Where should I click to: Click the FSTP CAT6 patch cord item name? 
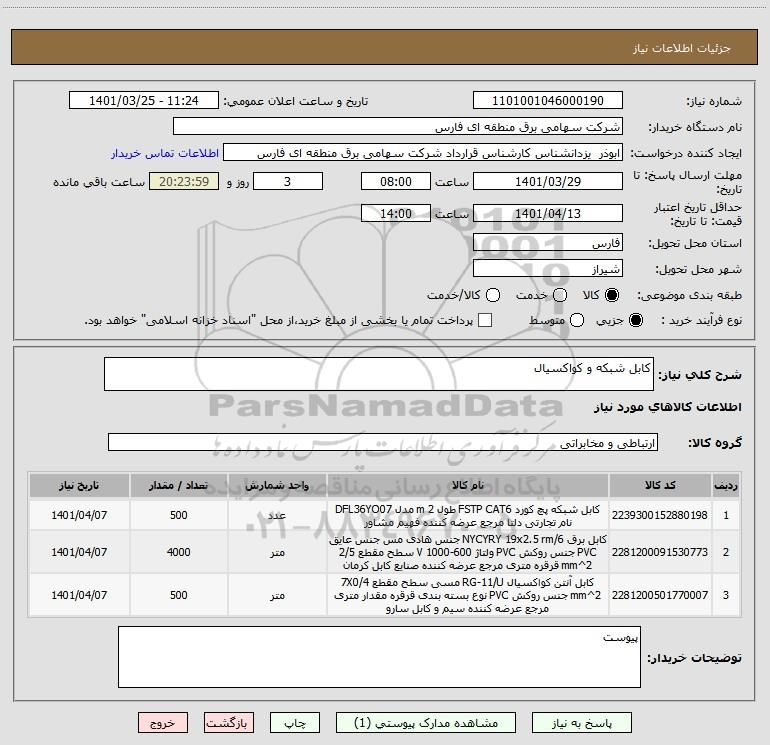[468, 516]
